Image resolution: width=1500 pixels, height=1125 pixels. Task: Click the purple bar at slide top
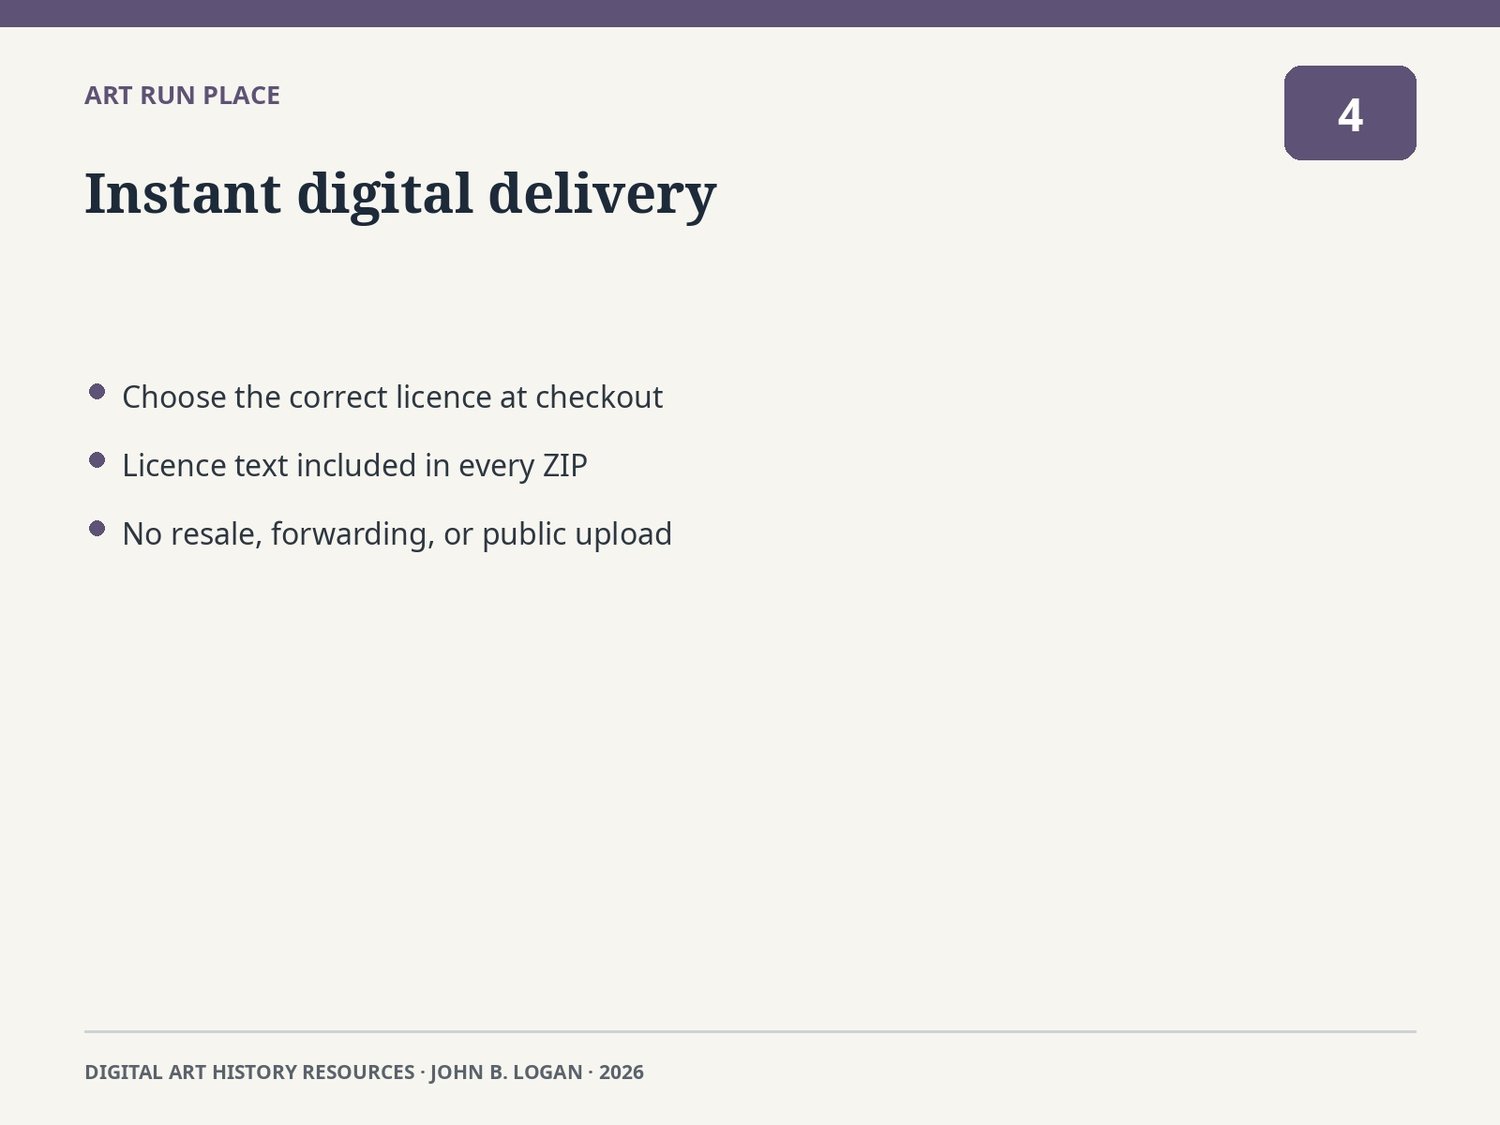(x=750, y=13)
